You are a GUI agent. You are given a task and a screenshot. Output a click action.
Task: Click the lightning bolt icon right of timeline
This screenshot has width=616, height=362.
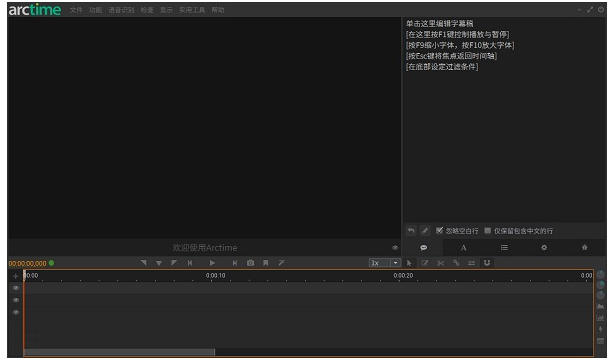pos(601,329)
